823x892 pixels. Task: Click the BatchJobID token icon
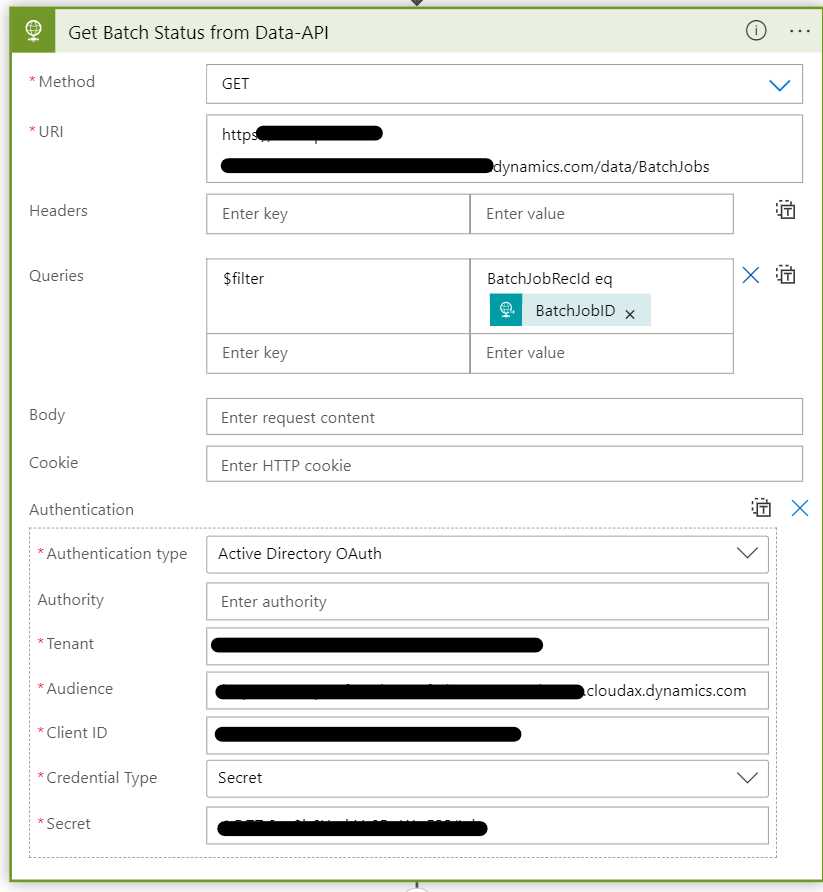pyautogui.click(x=506, y=310)
